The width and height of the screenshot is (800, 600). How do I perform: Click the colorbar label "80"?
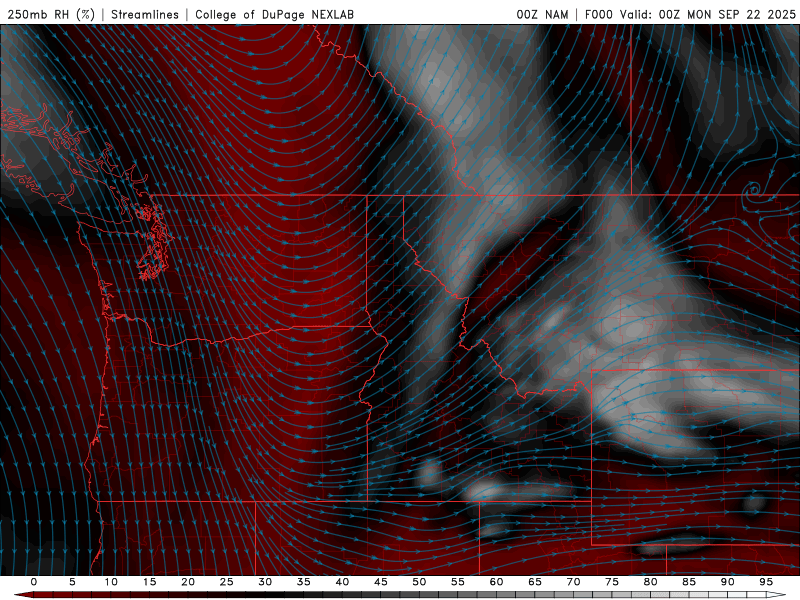[651, 582]
